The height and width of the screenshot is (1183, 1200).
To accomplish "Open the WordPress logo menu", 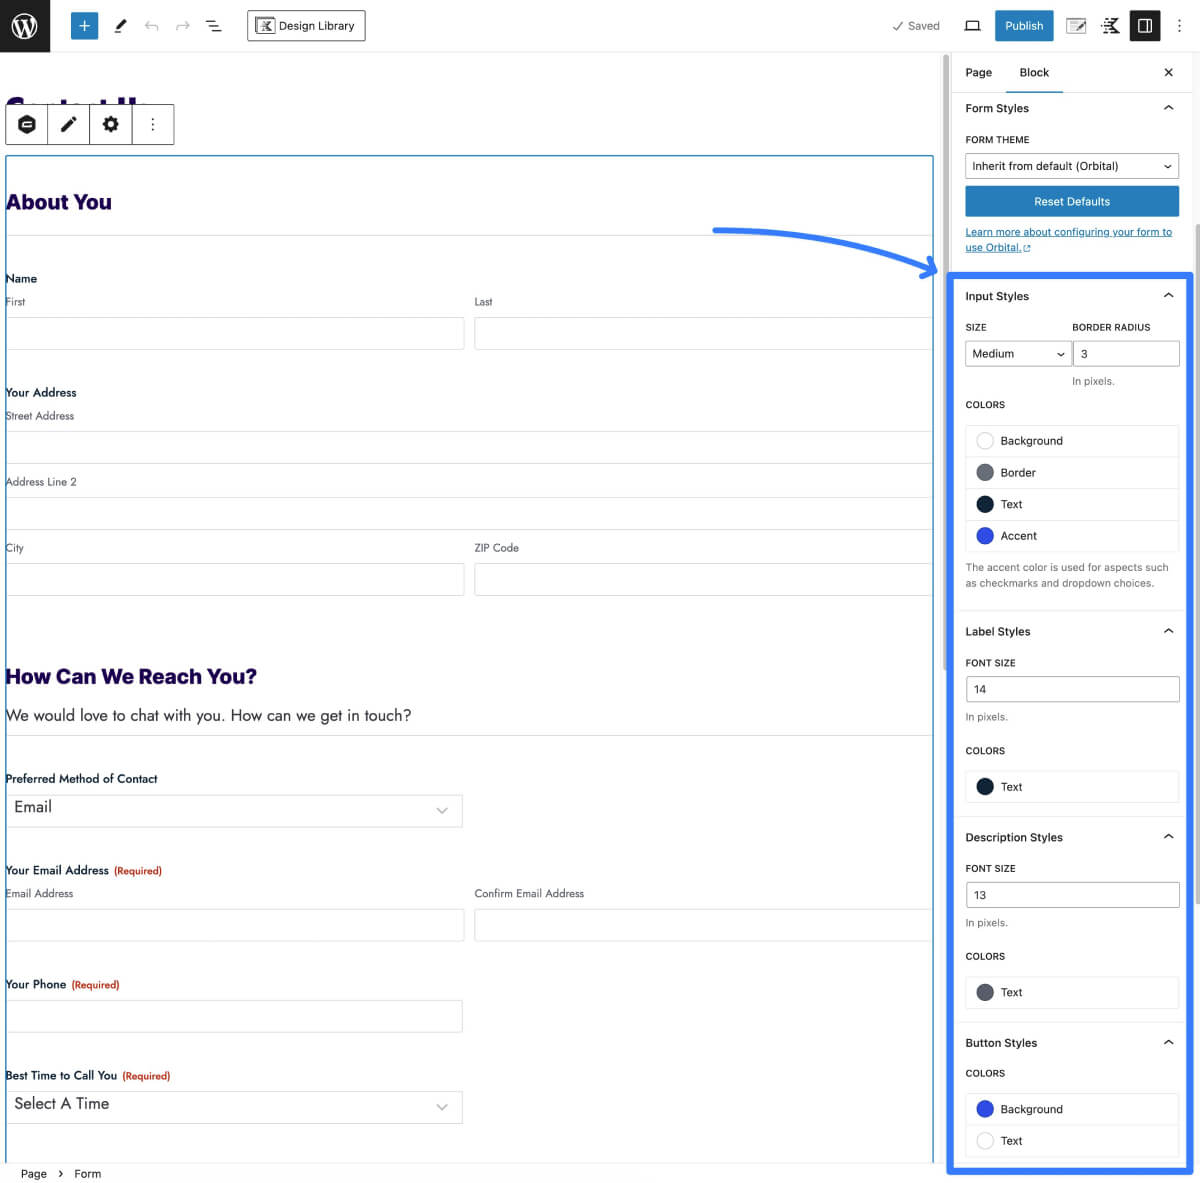I will click(x=25, y=26).
